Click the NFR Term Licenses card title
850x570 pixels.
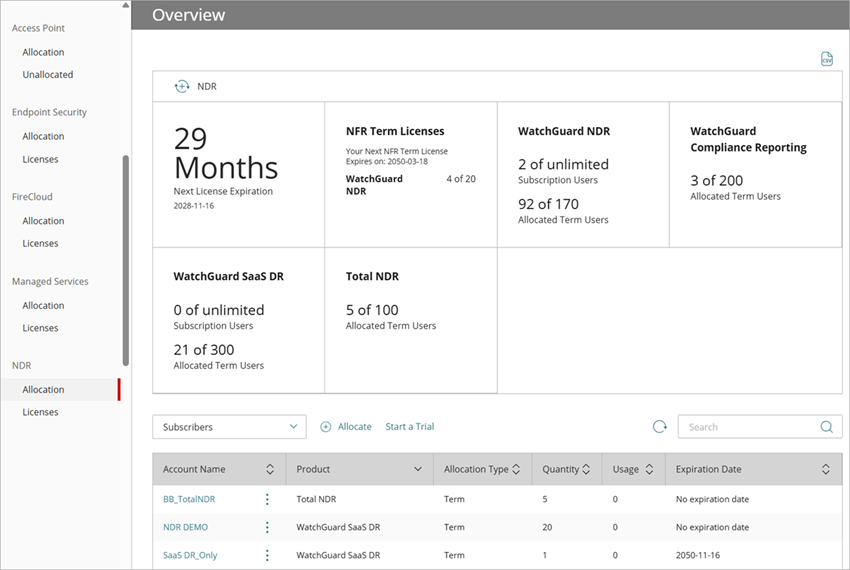(x=395, y=131)
